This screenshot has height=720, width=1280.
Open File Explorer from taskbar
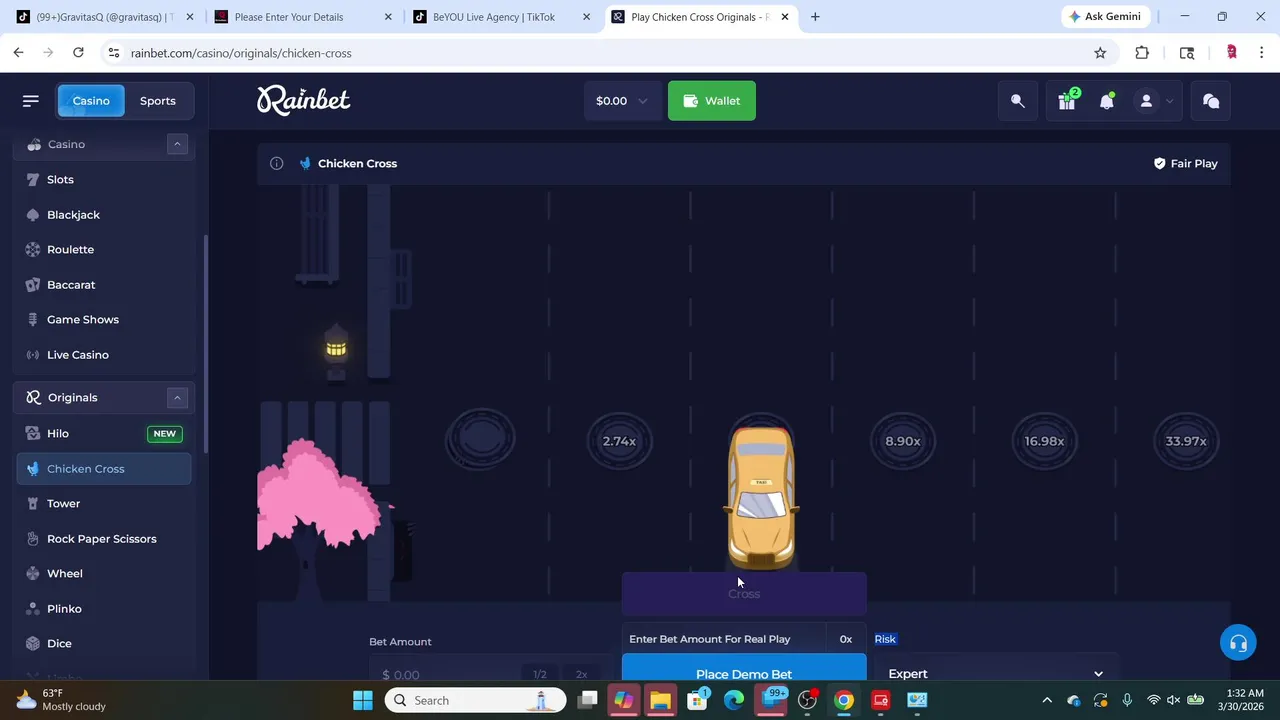tap(660, 700)
